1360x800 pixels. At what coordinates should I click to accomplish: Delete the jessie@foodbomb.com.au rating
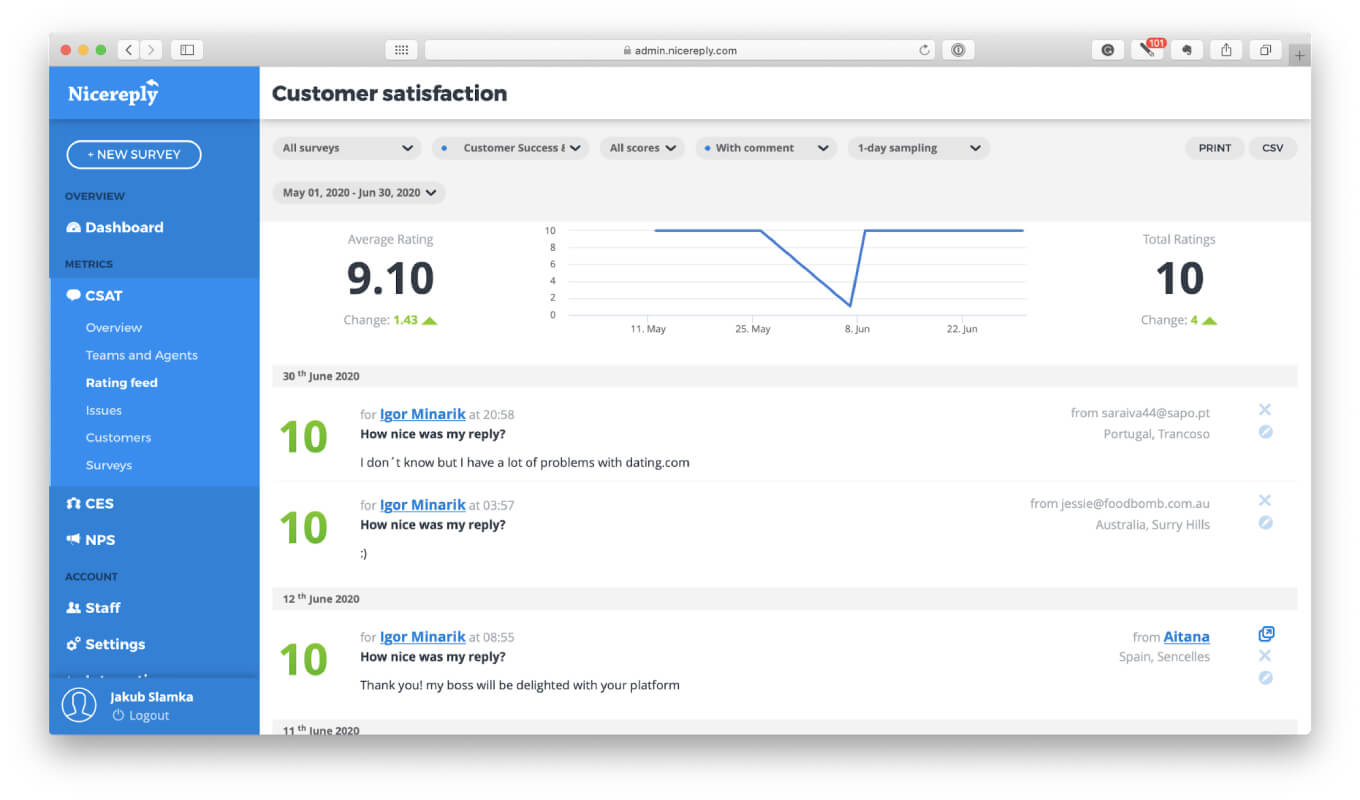coord(1265,500)
